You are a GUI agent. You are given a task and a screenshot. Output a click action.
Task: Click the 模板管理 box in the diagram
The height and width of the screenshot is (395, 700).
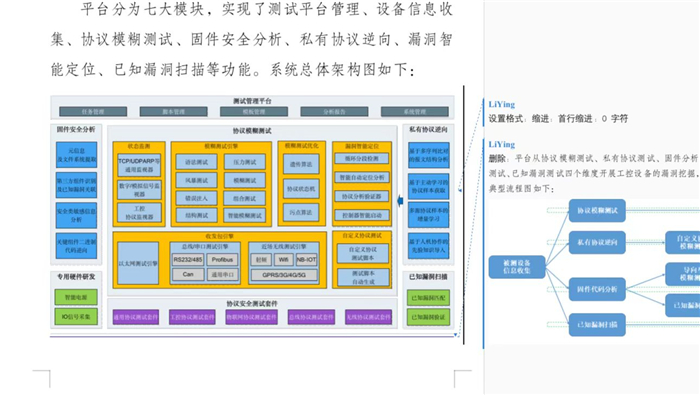click(x=254, y=112)
